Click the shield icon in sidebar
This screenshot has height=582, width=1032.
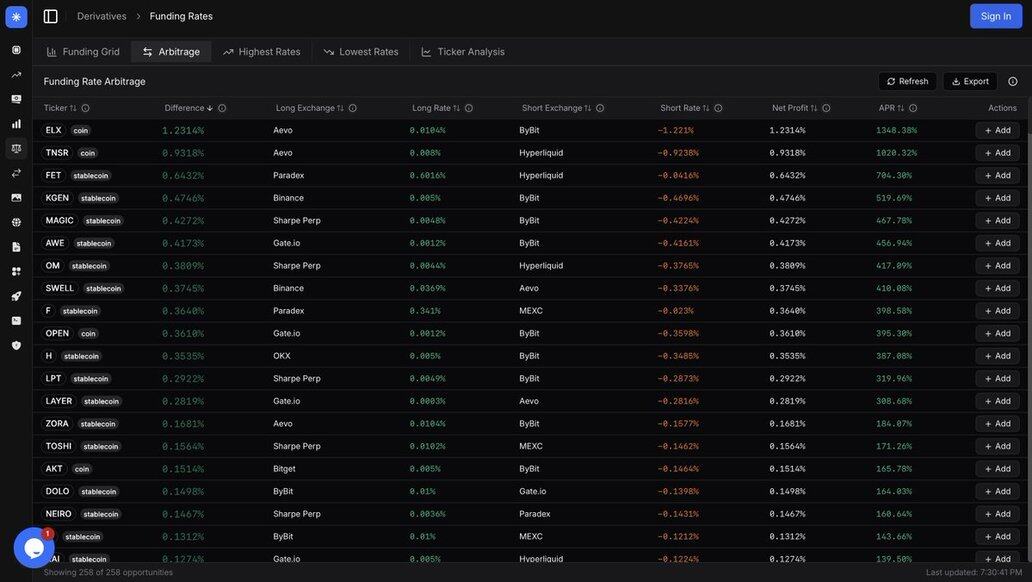(16, 345)
